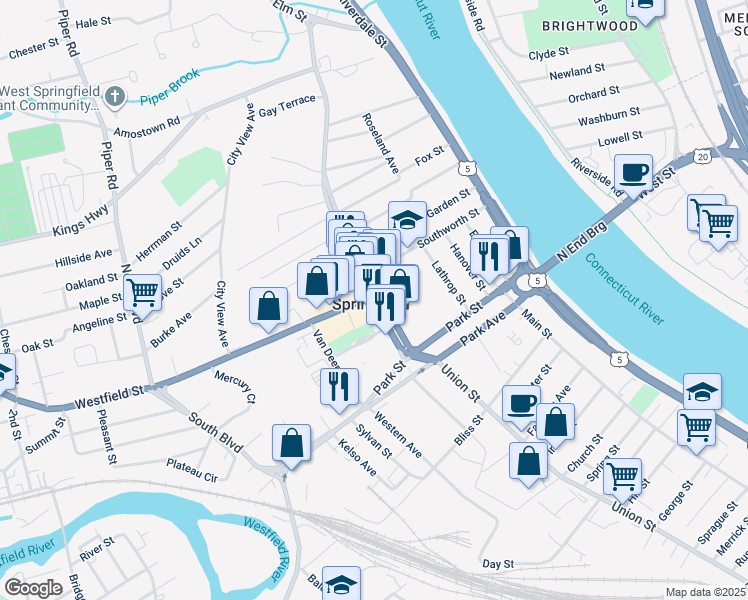Select the restaurant marker near Van Deene
The width and height of the screenshot is (748, 600).
(339, 389)
